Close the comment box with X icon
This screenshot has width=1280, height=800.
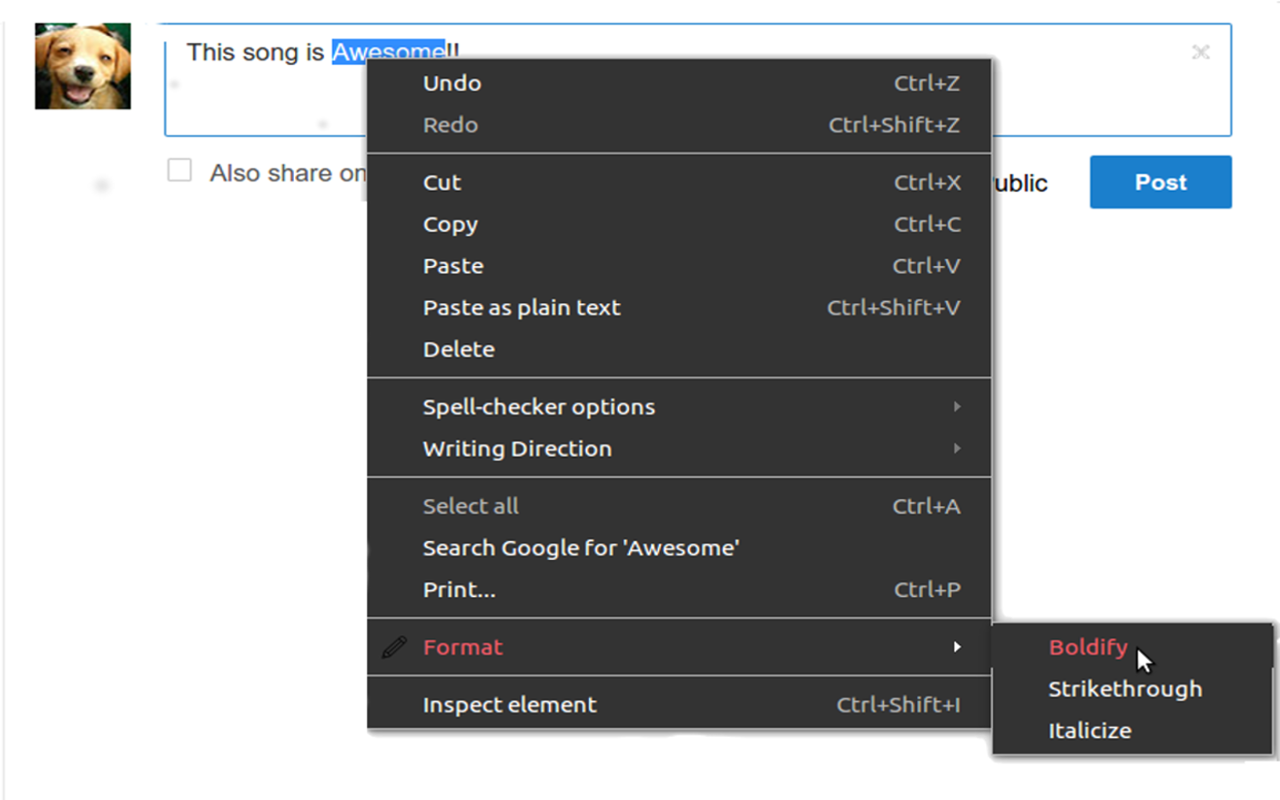pos(1201,52)
